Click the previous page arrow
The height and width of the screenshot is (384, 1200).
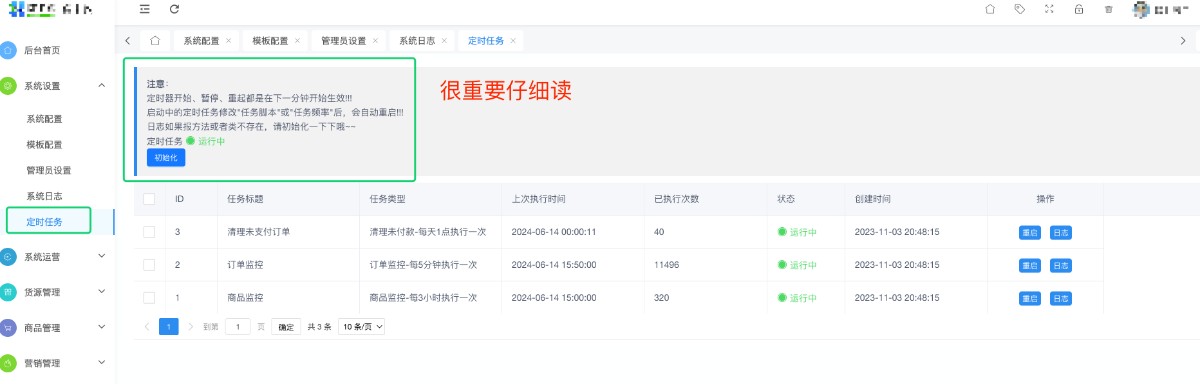coord(148,326)
